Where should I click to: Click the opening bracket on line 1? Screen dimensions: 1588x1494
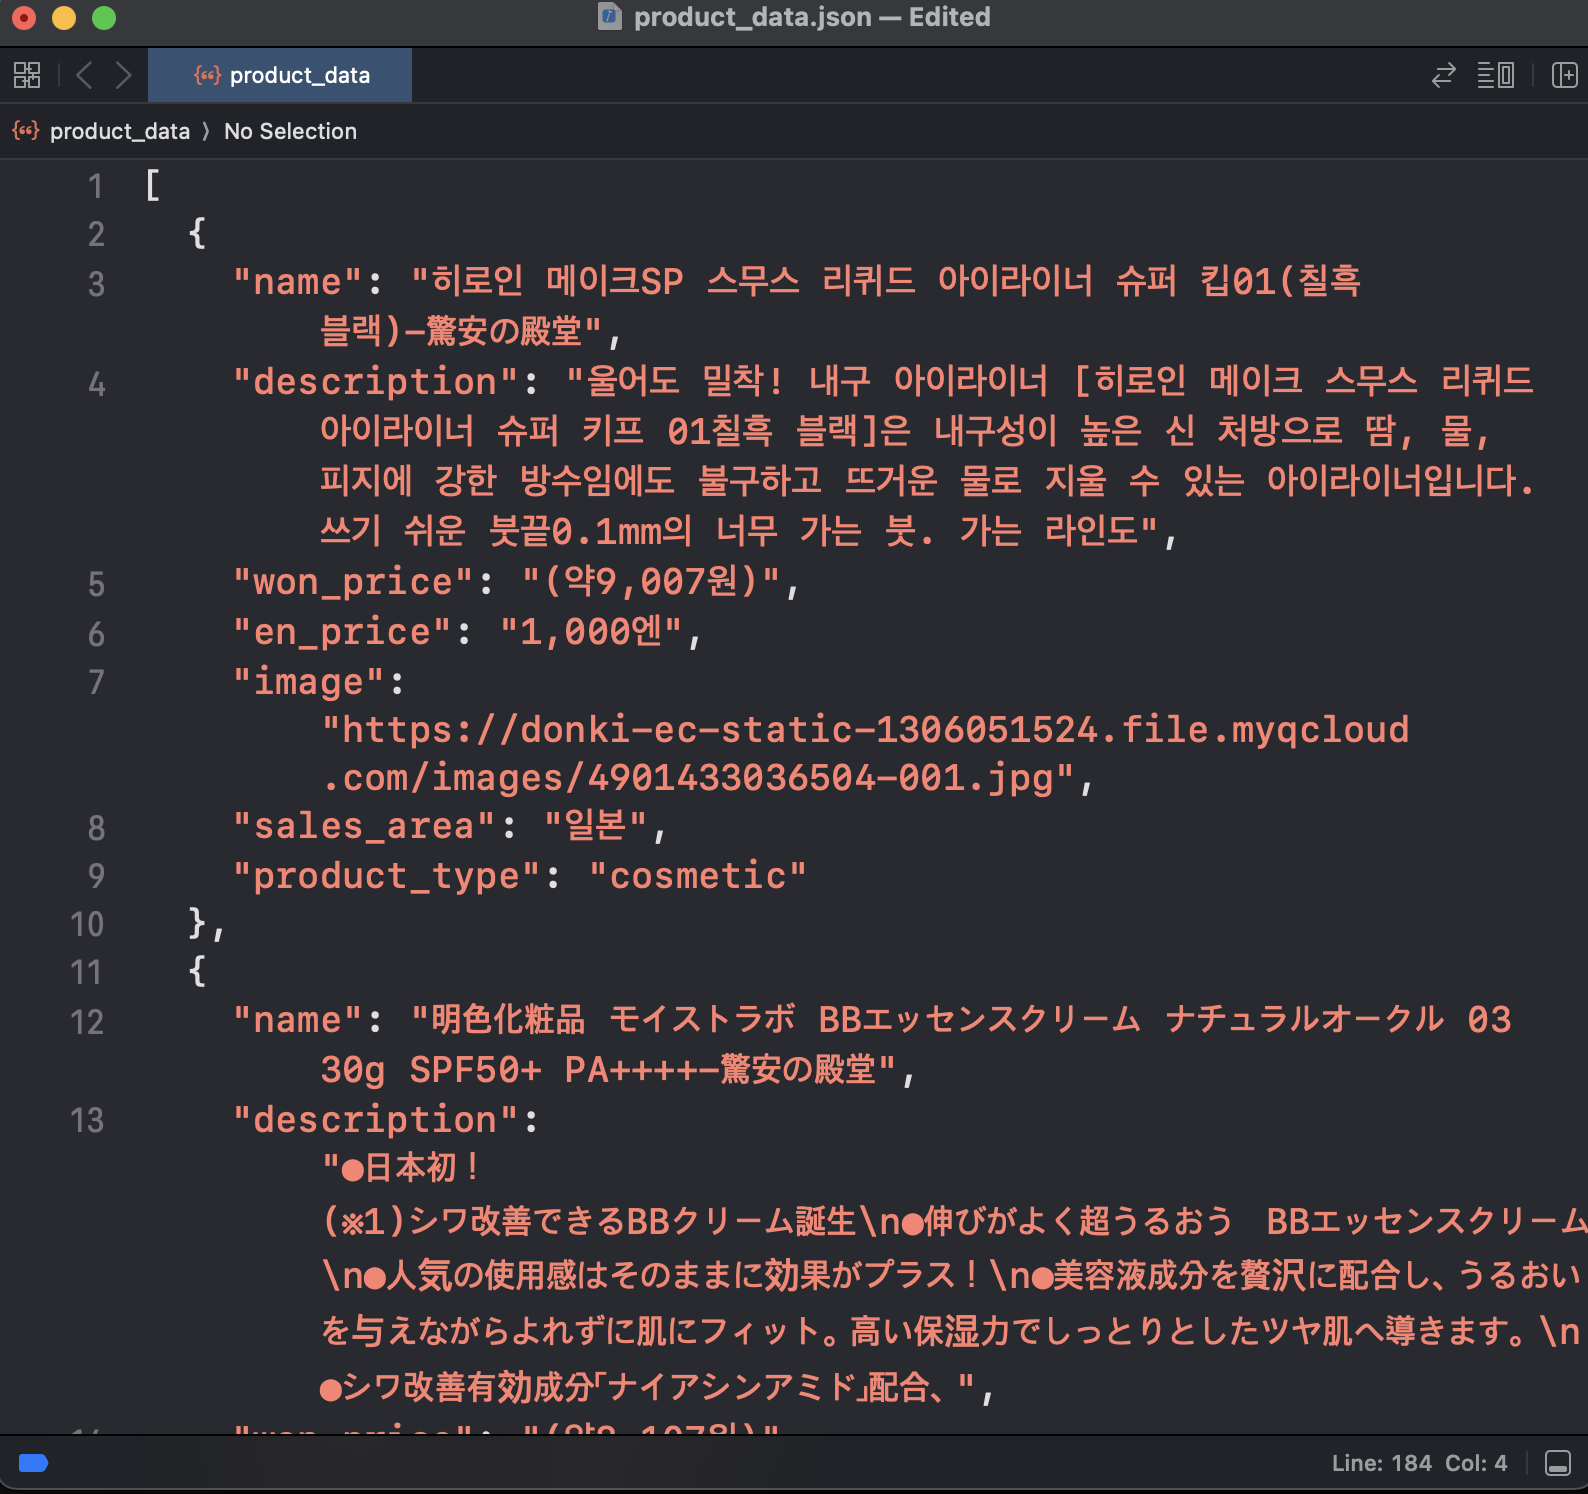[152, 185]
